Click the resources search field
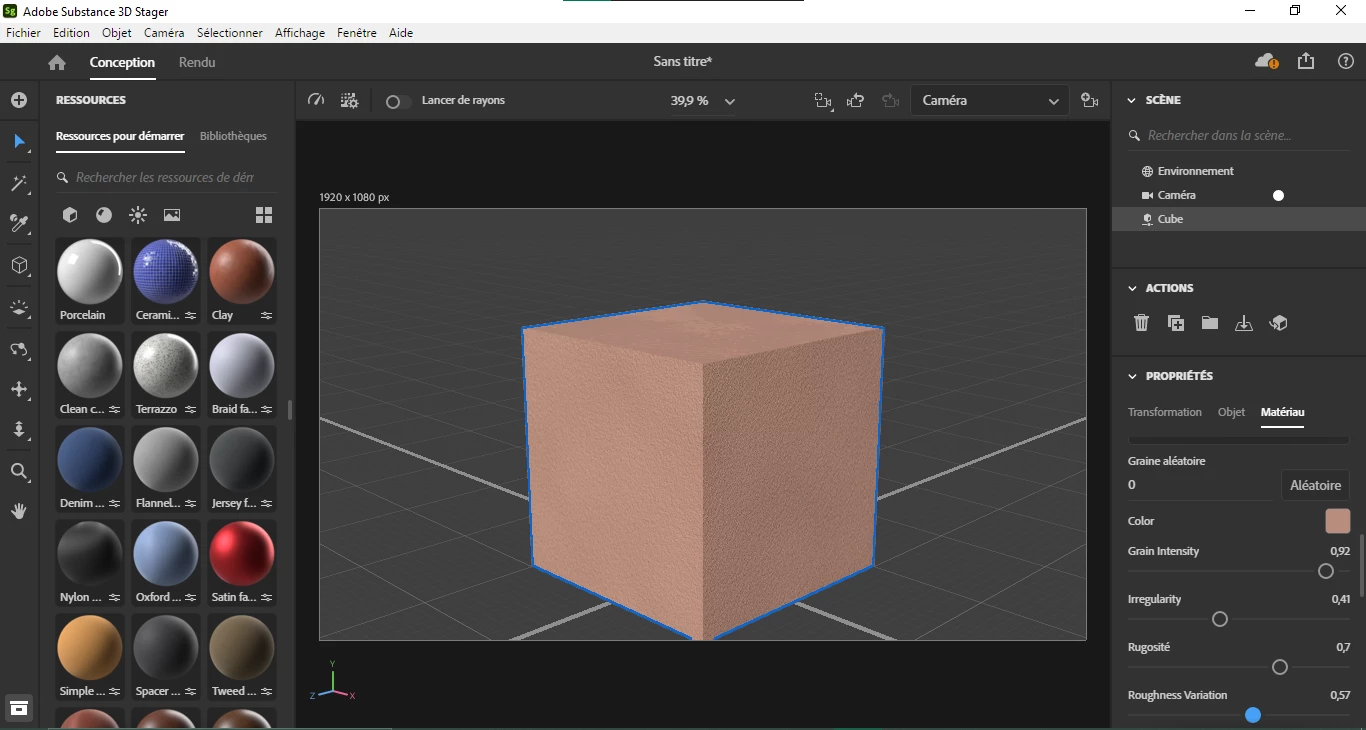 tap(165, 177)
